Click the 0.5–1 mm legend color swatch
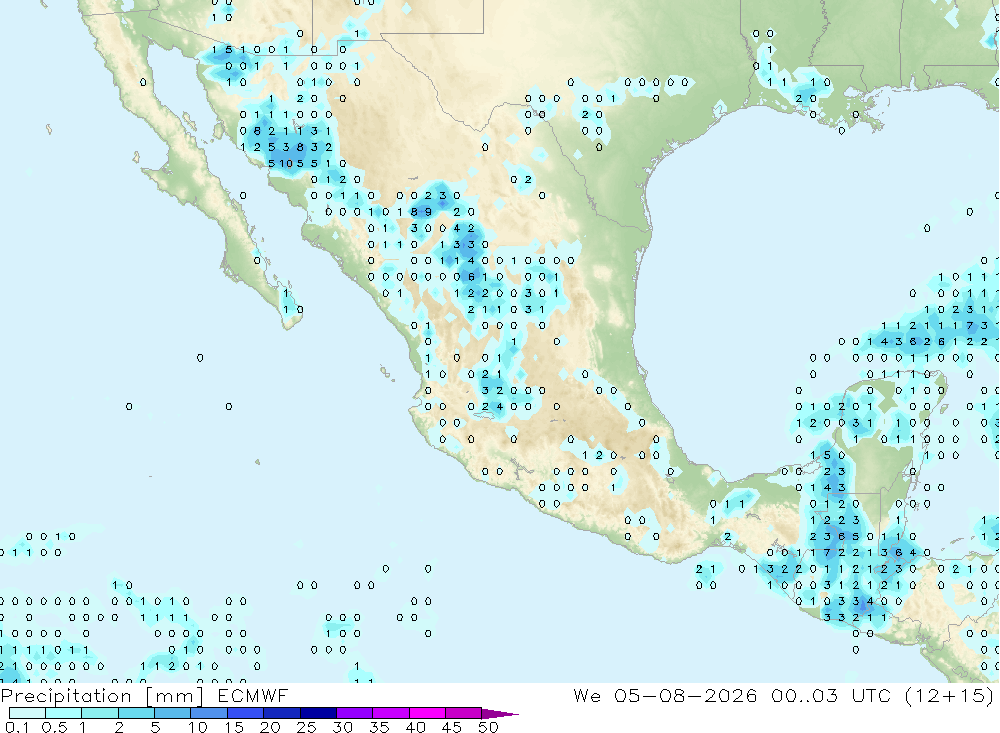Screen dimensions: 1000x733 (x=64, y=713)
